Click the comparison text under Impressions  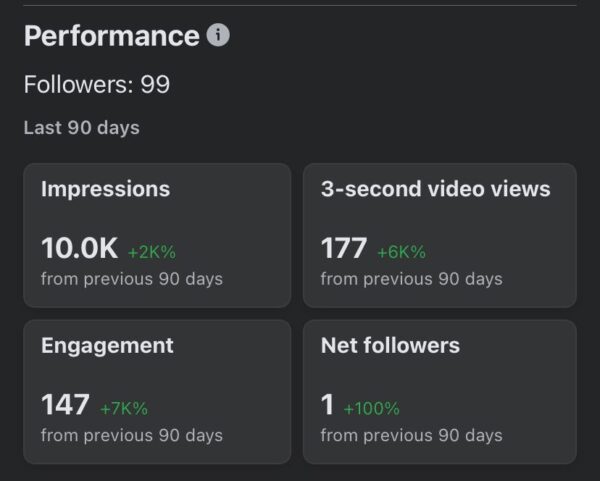[x=131, y=278]
